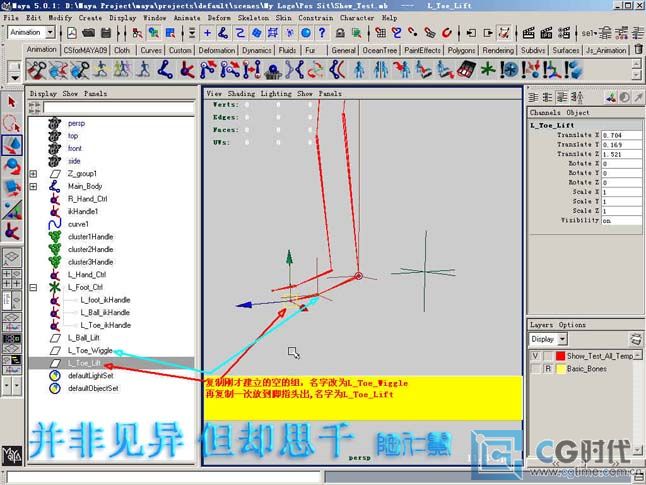The image size is (646, 485).
Task: Select the Joint tool shelf icon
Action: [x=166, y=69]
